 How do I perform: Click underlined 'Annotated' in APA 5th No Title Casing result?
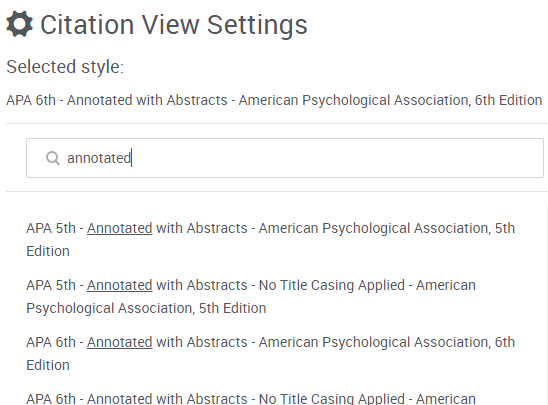pyautogui.click(x=120, y=285)
